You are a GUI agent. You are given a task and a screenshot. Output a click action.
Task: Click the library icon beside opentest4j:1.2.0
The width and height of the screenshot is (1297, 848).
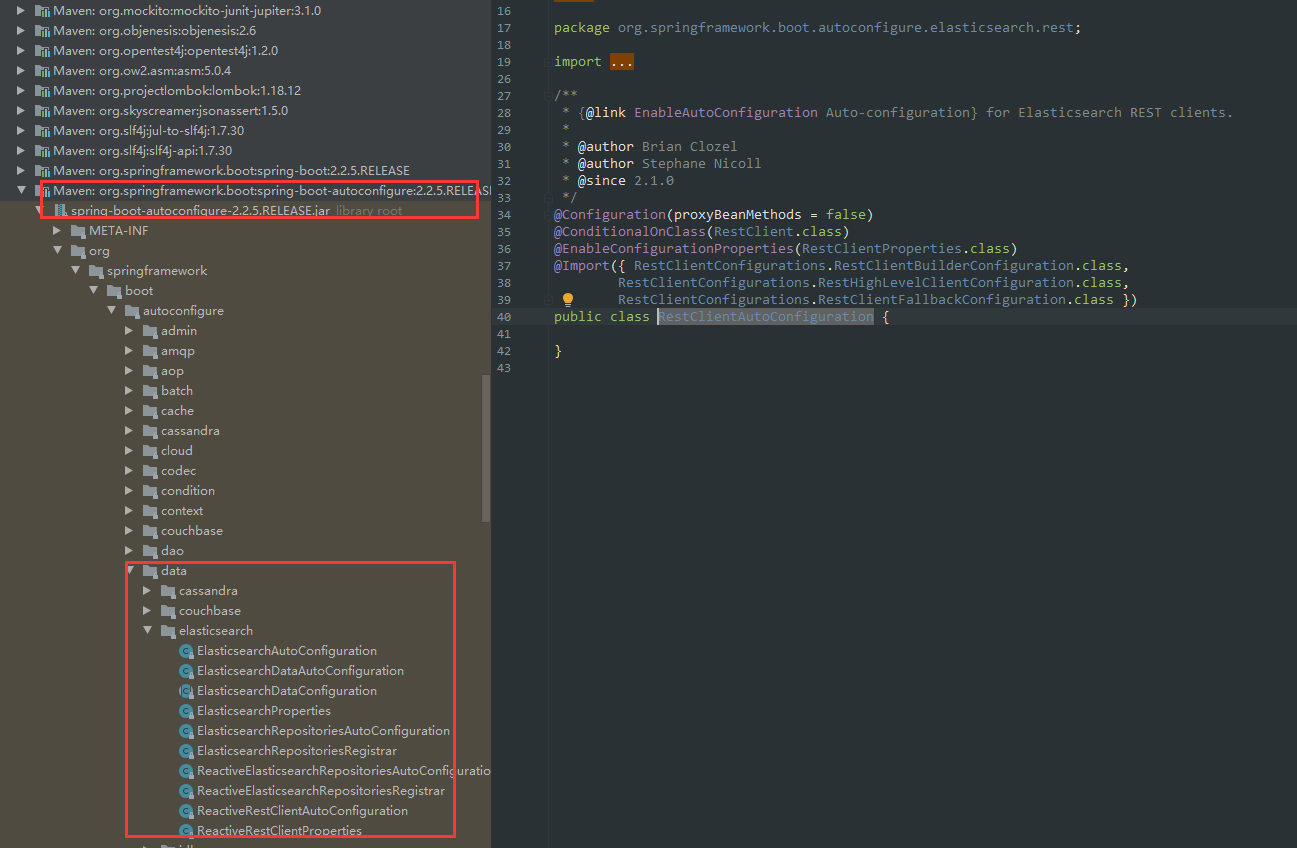(42, 51)
